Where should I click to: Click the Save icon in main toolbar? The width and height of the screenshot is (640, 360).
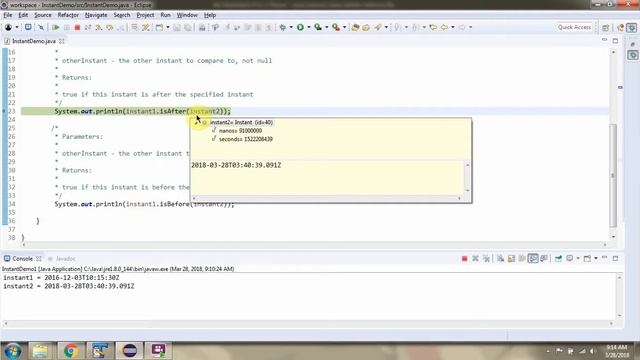(x=177, y=27)
